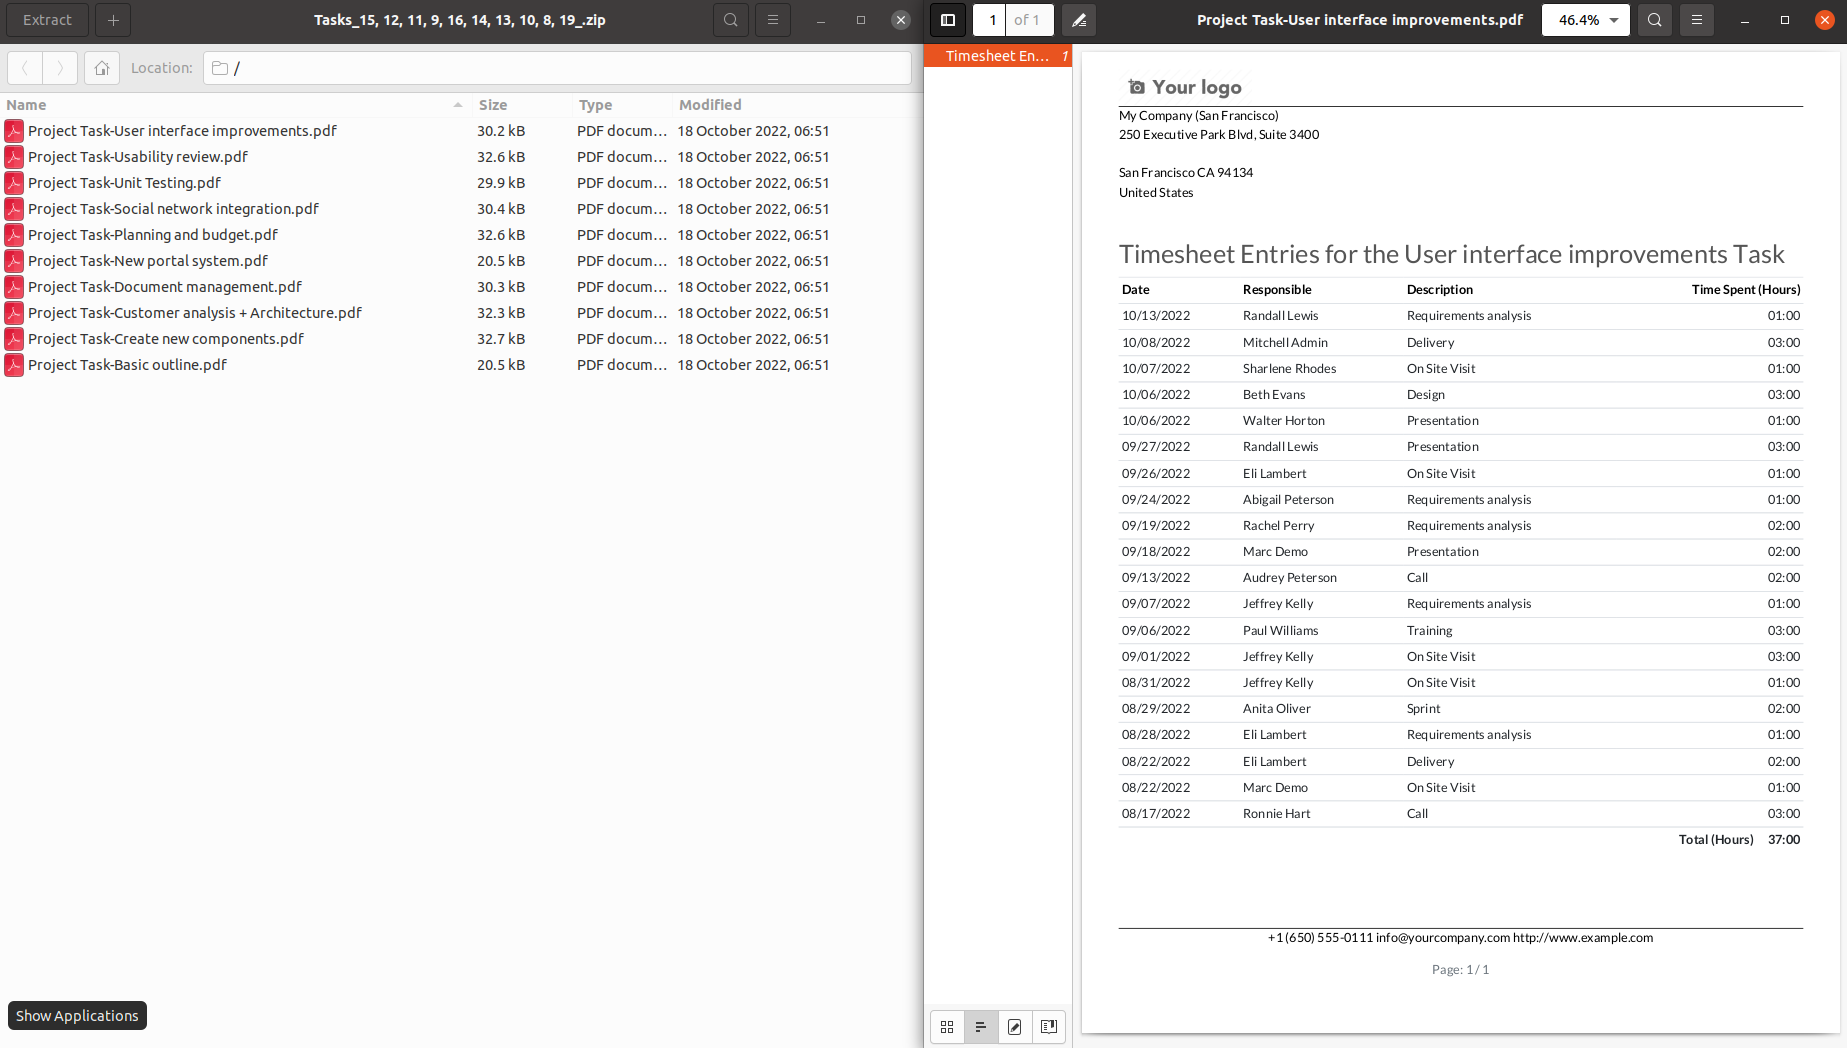Click the 10/13/2022 date cell
This screenshot has width=1847, height=1048.
pyautogui.click(x=1156, y=316)
